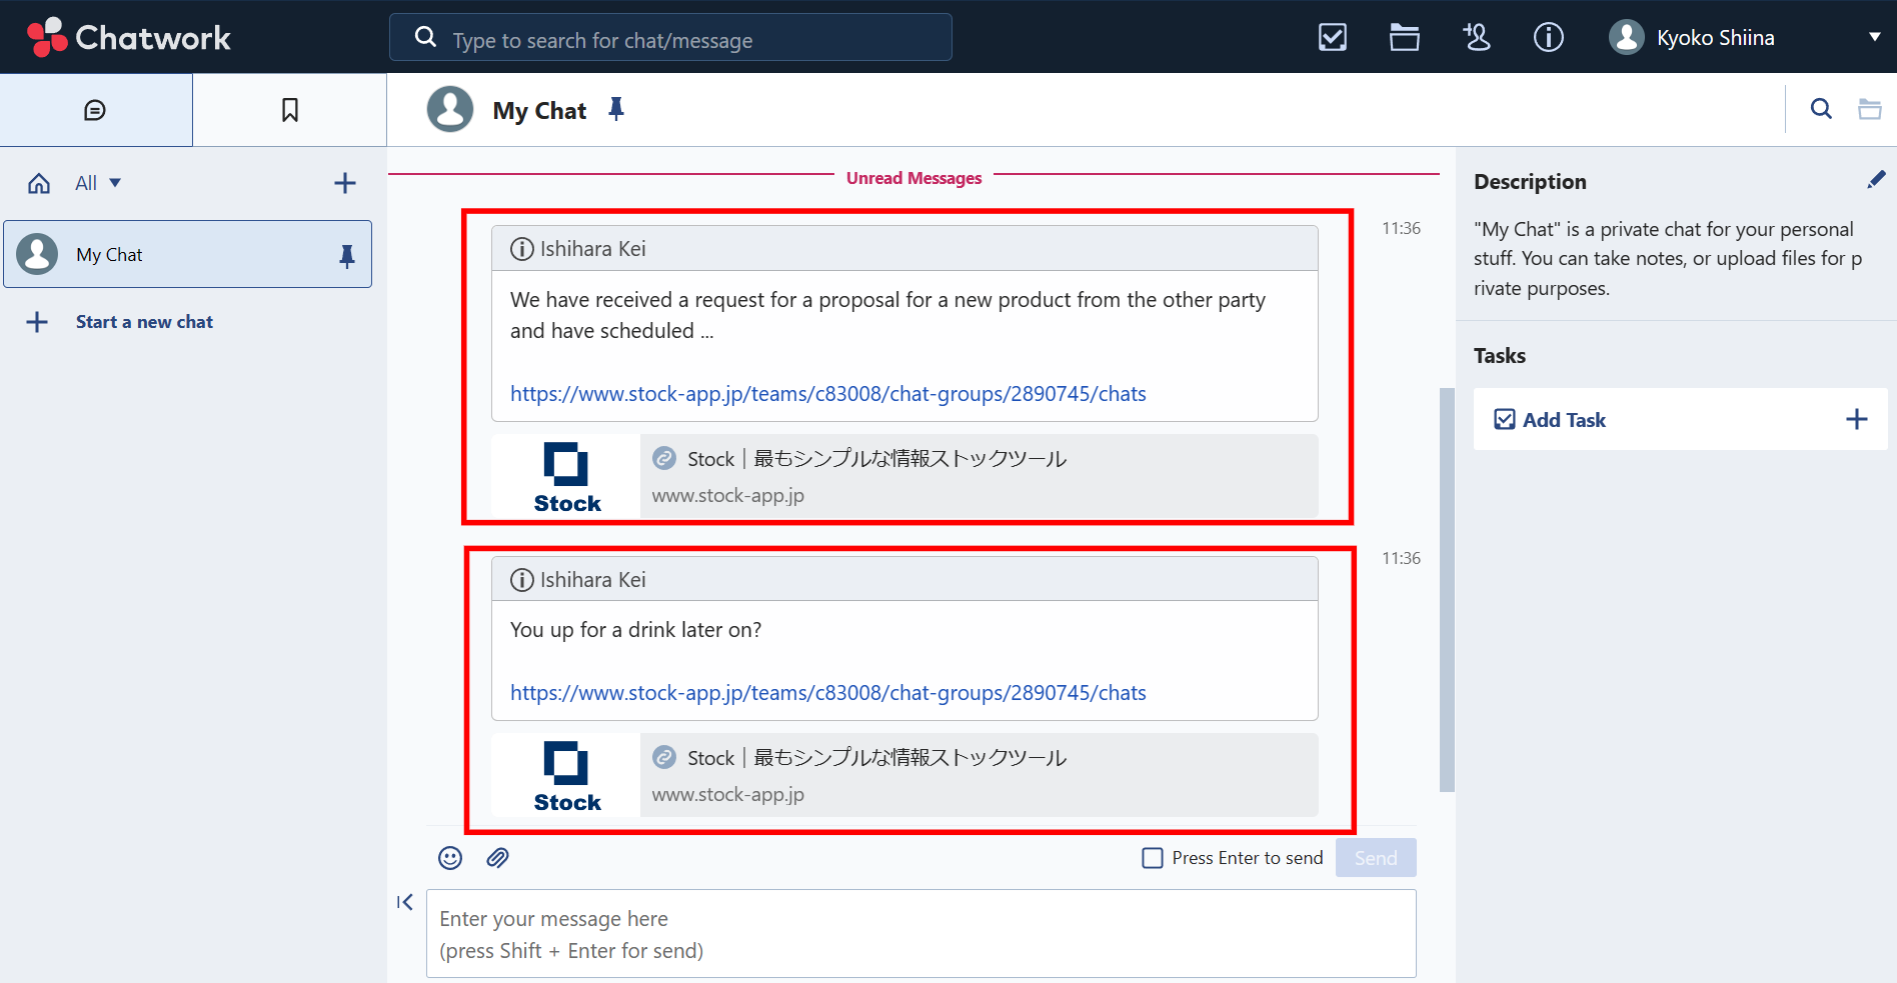Viewport: 1897px width, 983px height.
Task: Search messages using chat header magnifier icon
Action: [1821, 109]
